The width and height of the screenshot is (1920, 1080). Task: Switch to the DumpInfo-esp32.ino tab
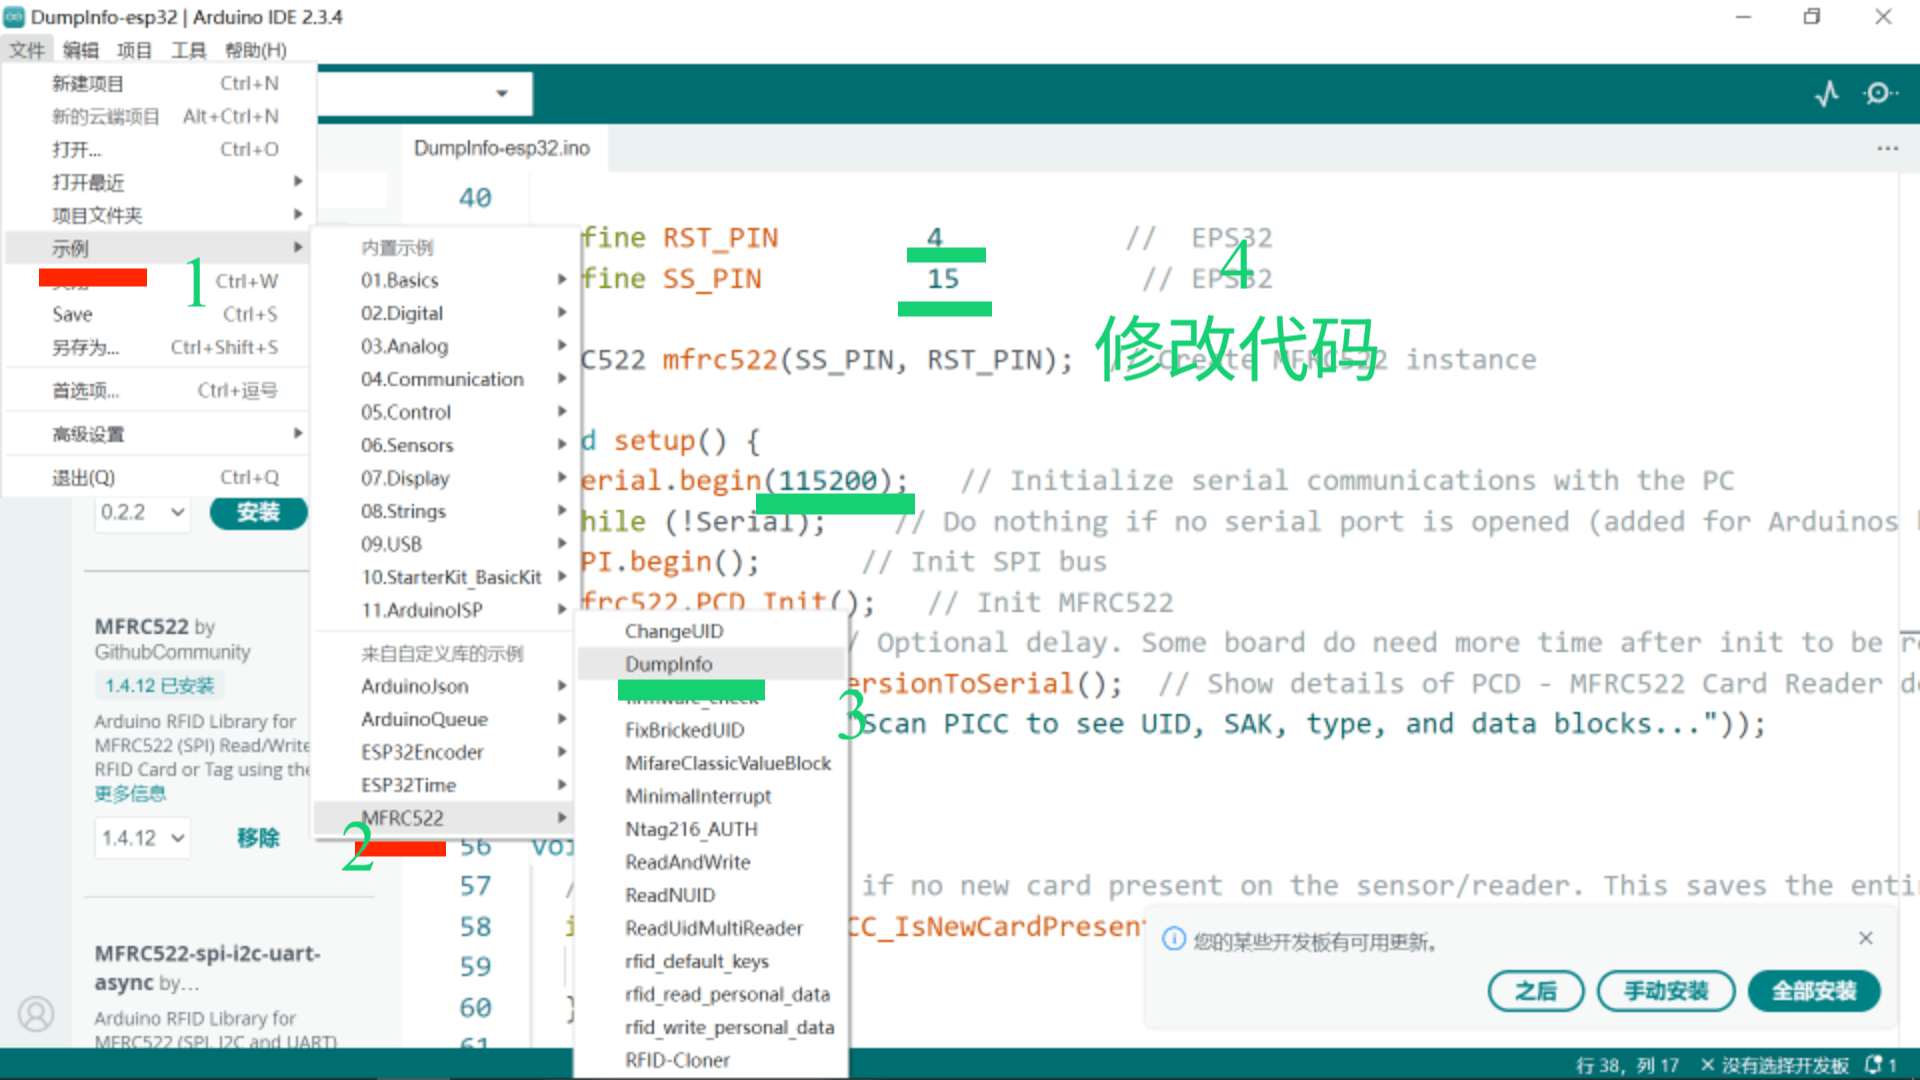point(502,148)
